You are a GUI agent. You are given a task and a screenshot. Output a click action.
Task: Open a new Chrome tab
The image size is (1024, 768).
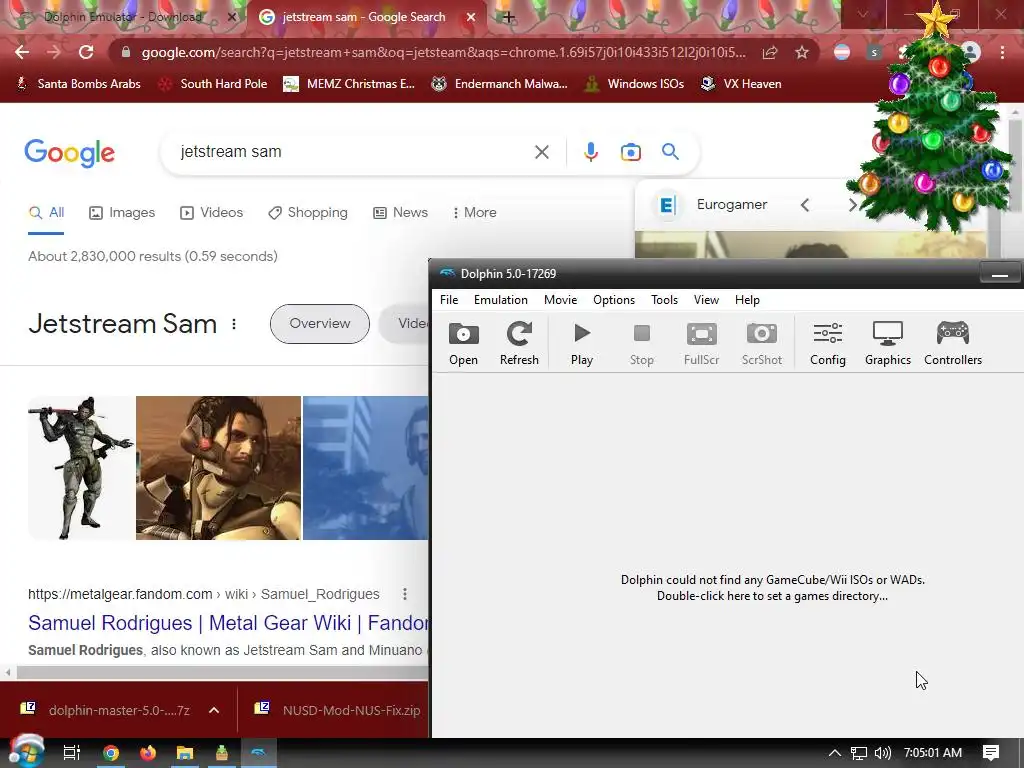coord(508,17)
